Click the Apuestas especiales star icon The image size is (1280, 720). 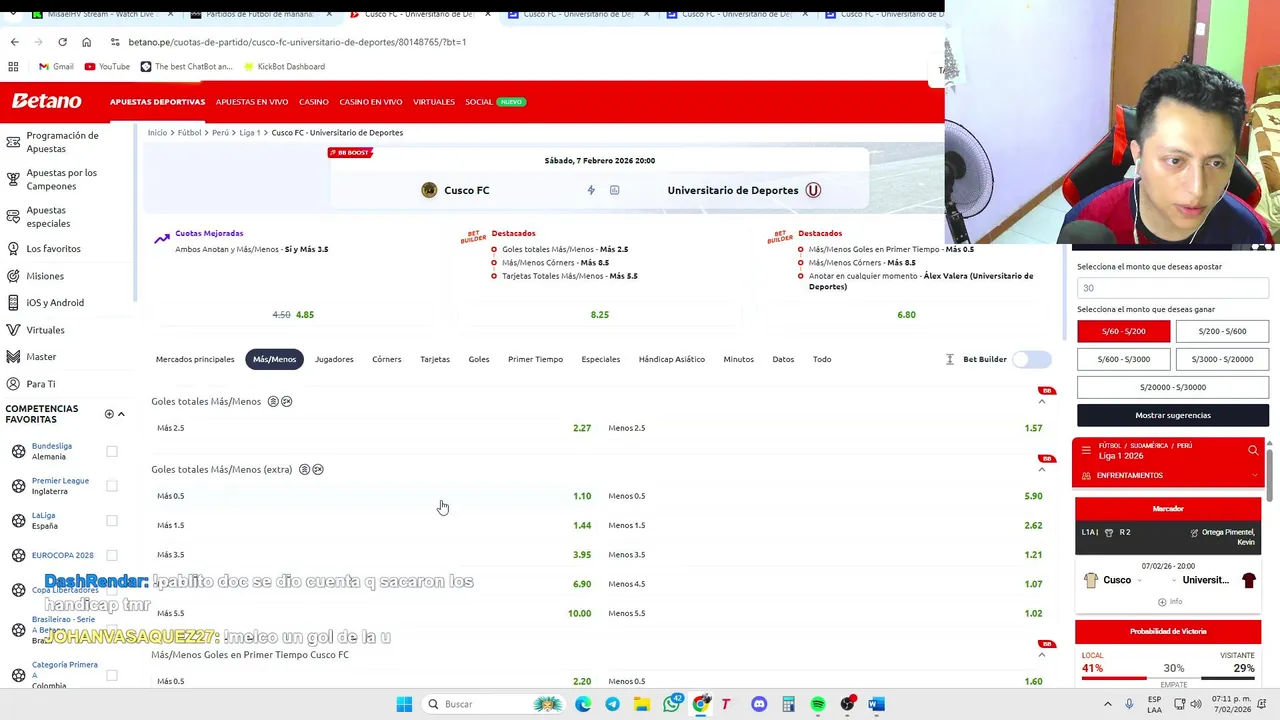13,216
